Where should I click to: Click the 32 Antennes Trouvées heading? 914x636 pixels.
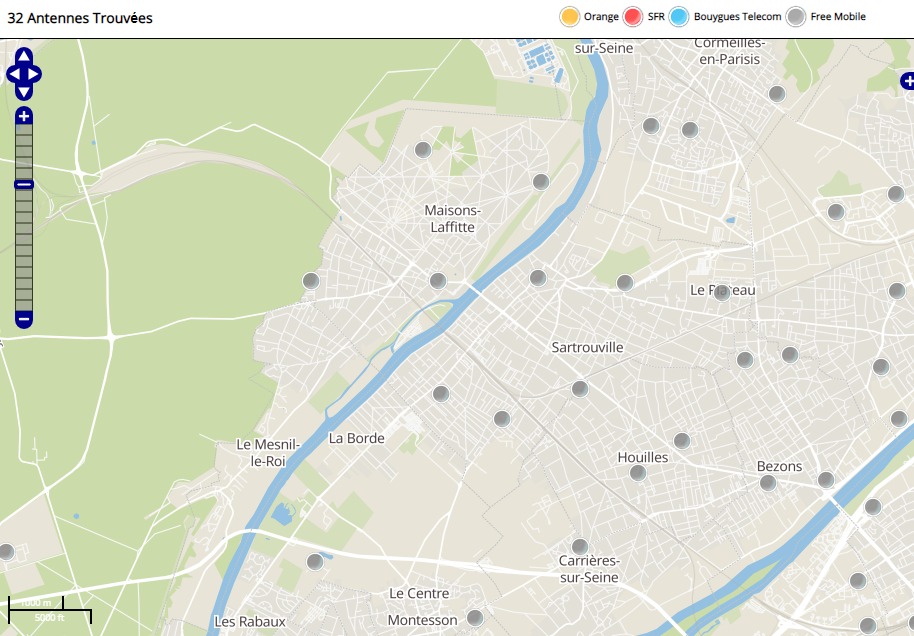pyautogui.click(x=80, y=18)
